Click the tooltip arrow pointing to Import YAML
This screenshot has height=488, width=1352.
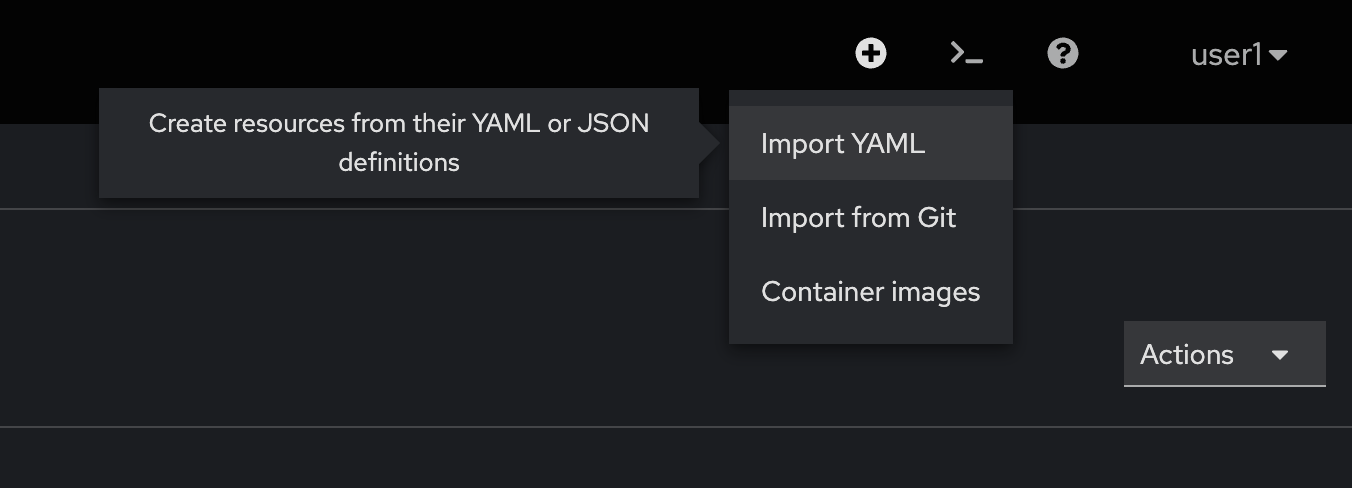(709, 143)
